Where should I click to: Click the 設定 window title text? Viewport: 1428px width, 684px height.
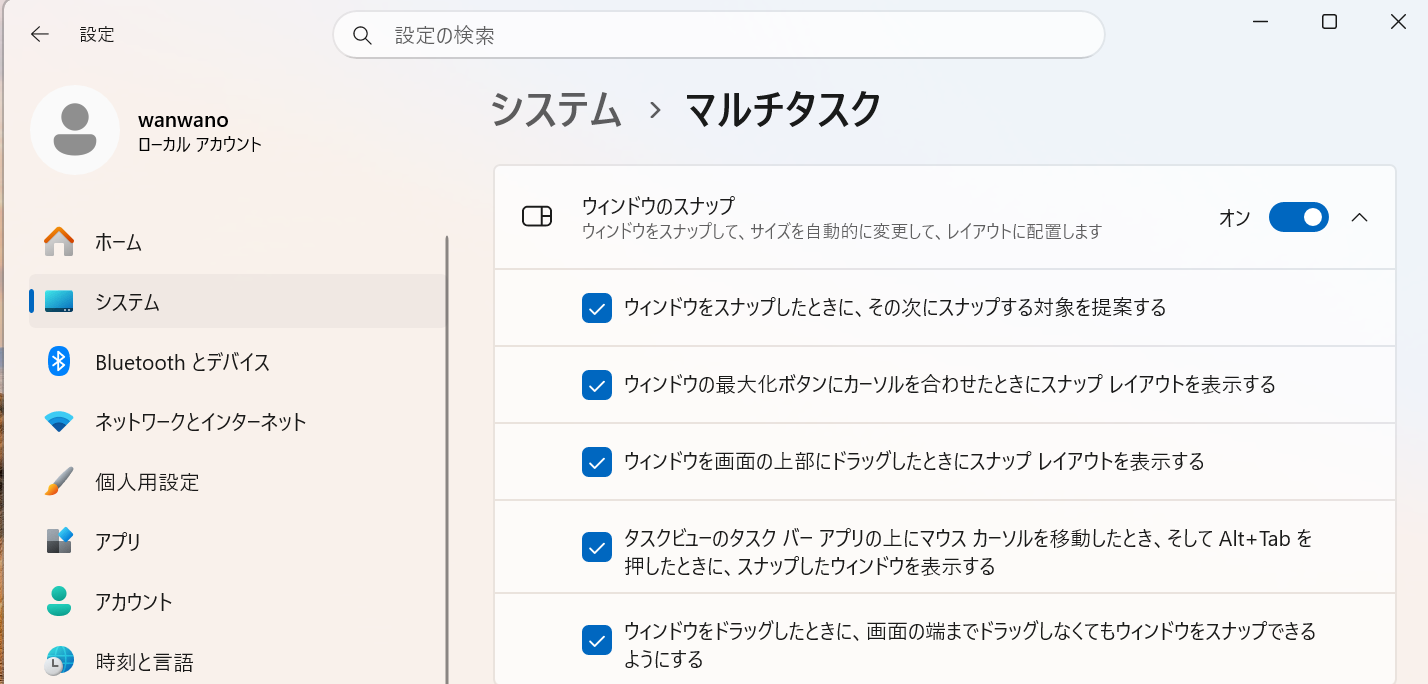[x=97, y=34]
